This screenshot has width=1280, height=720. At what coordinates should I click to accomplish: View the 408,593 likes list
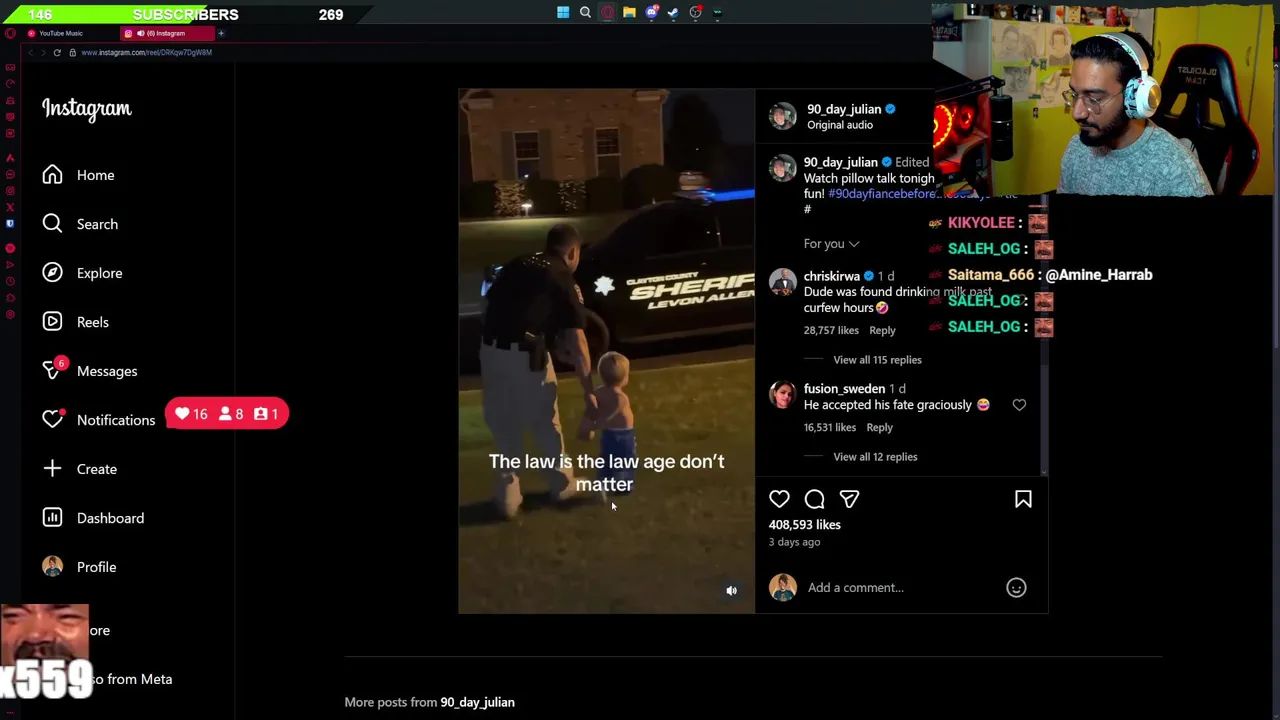click(804, 525)
